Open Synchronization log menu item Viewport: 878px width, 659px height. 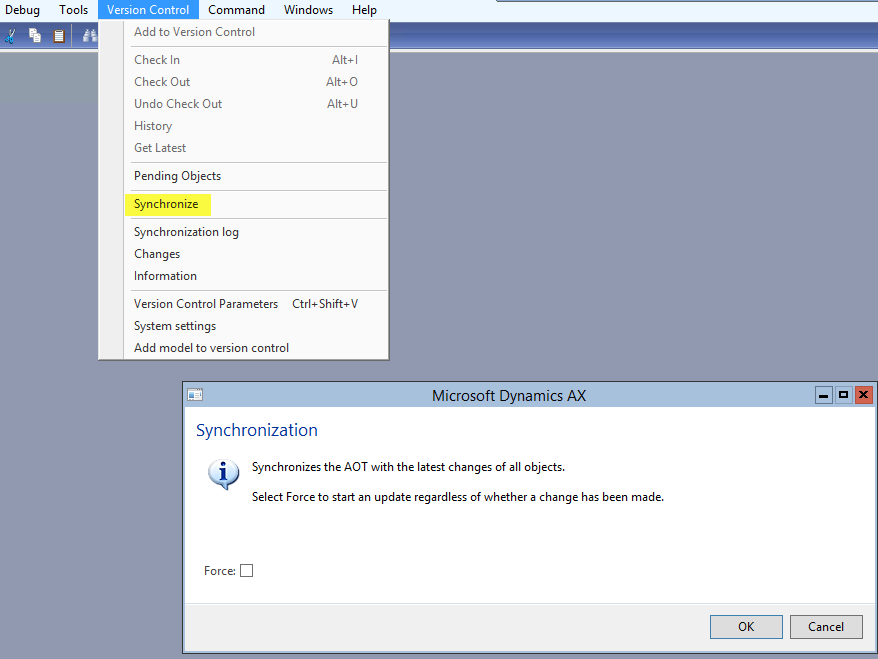[186, 232]
